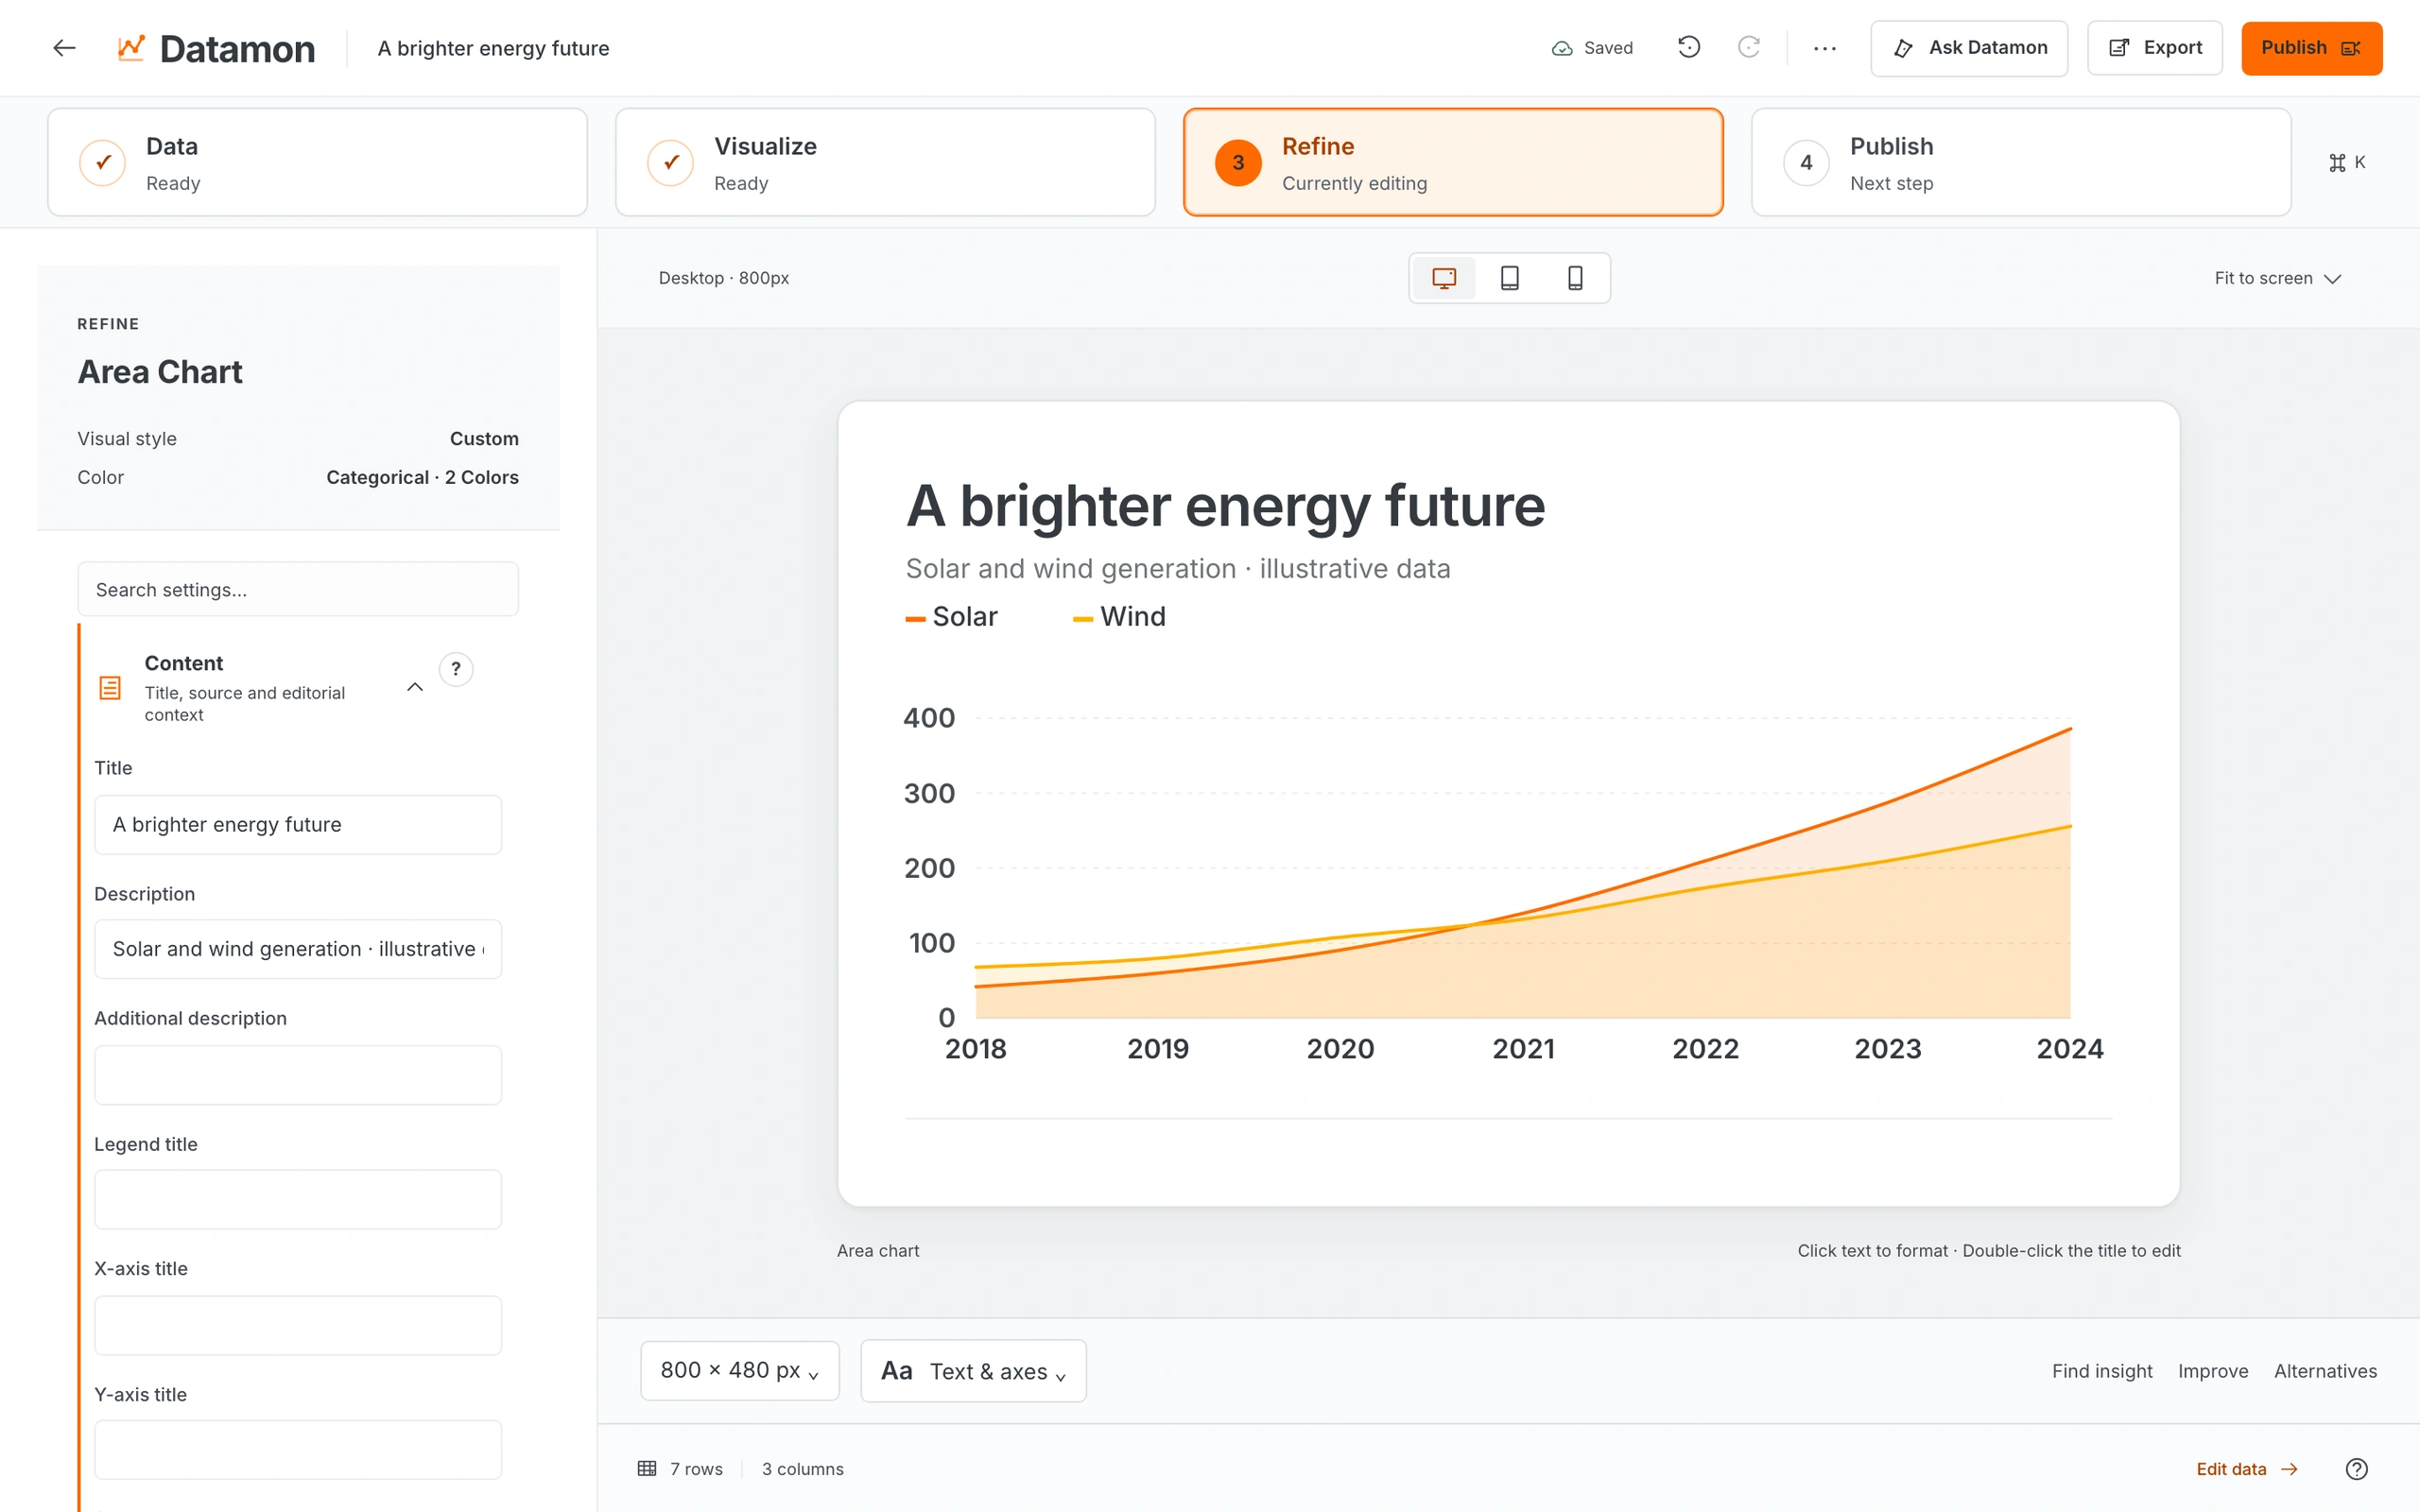The height and width of the screenshot is (1512, 2420).
Task: Click the Ask Datamon button
Action: coord(1969,48)
